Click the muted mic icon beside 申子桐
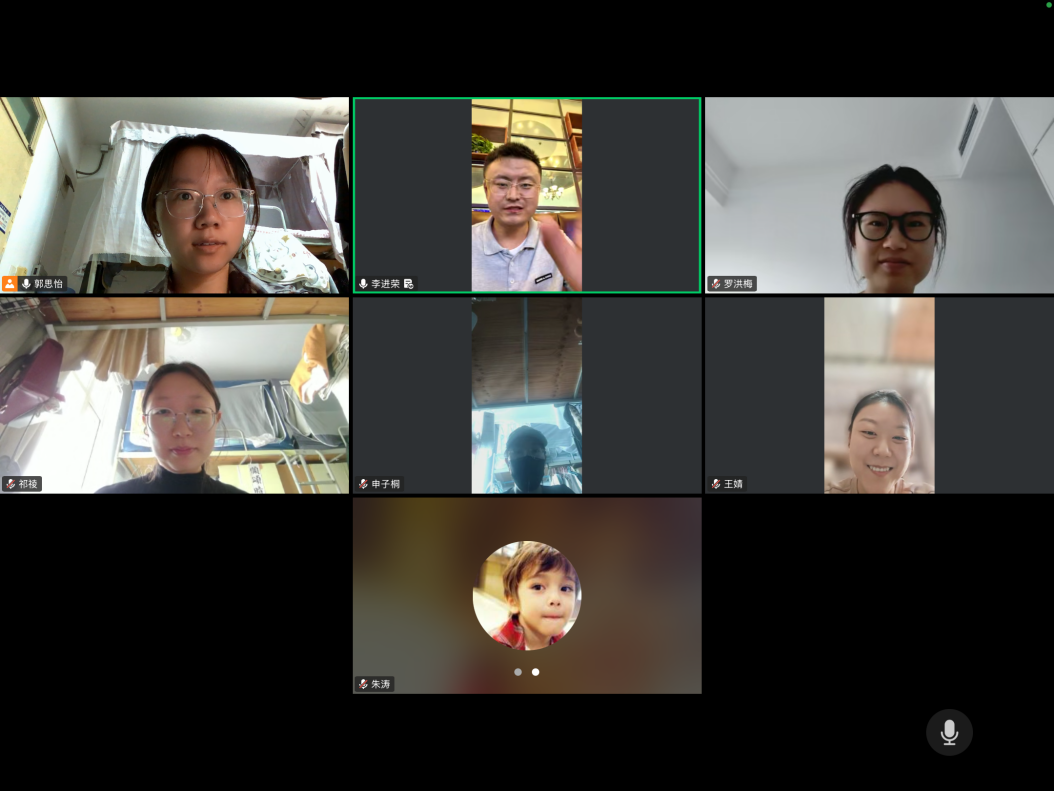This screenshot has height=791, width=1054. coord(363,484)
